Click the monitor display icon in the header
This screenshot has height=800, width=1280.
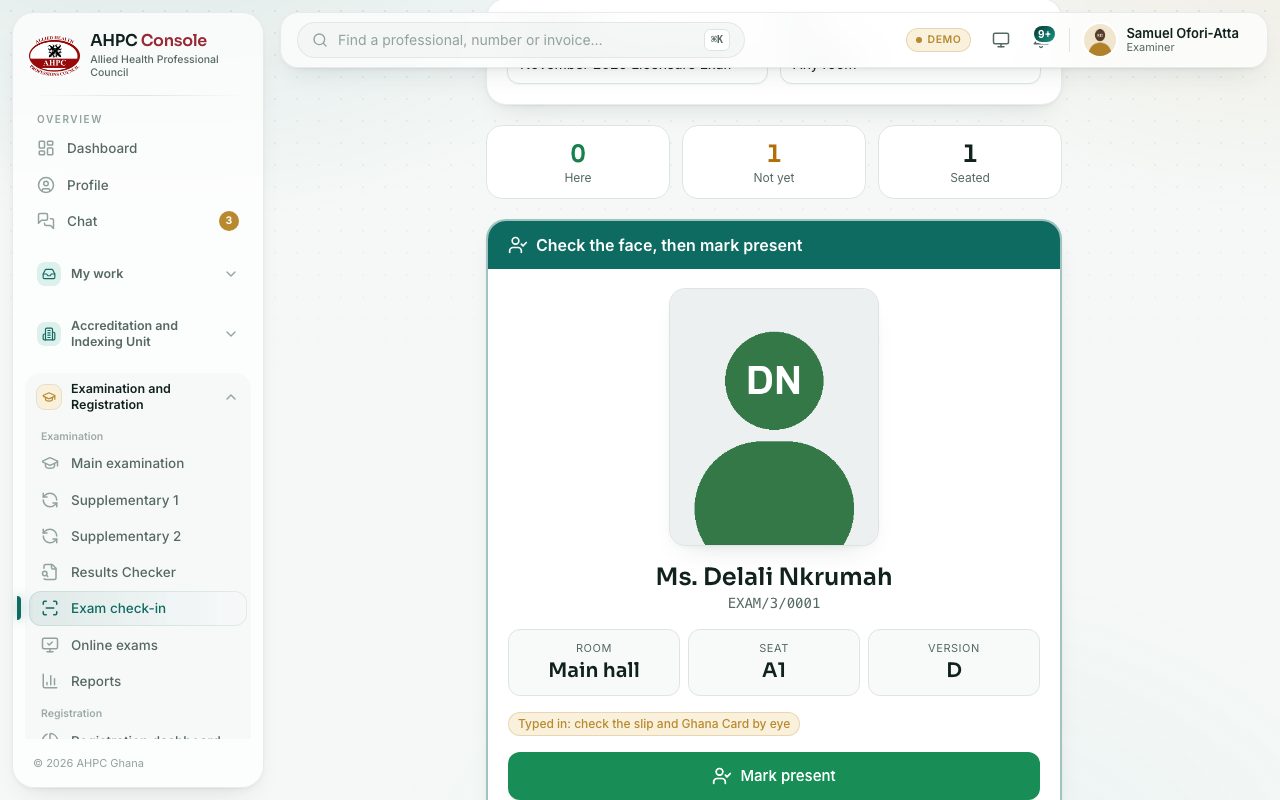pos(1001,40)
